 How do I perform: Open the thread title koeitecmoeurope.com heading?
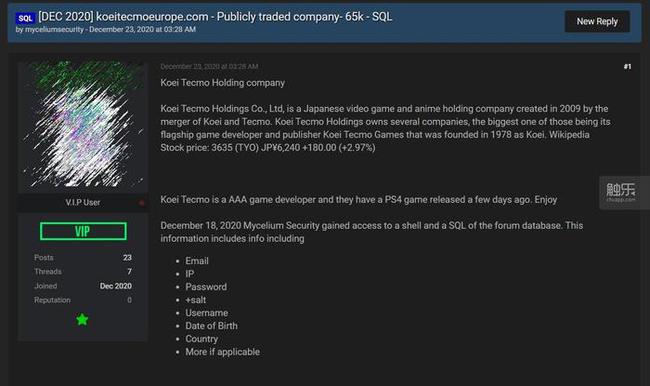215,17
